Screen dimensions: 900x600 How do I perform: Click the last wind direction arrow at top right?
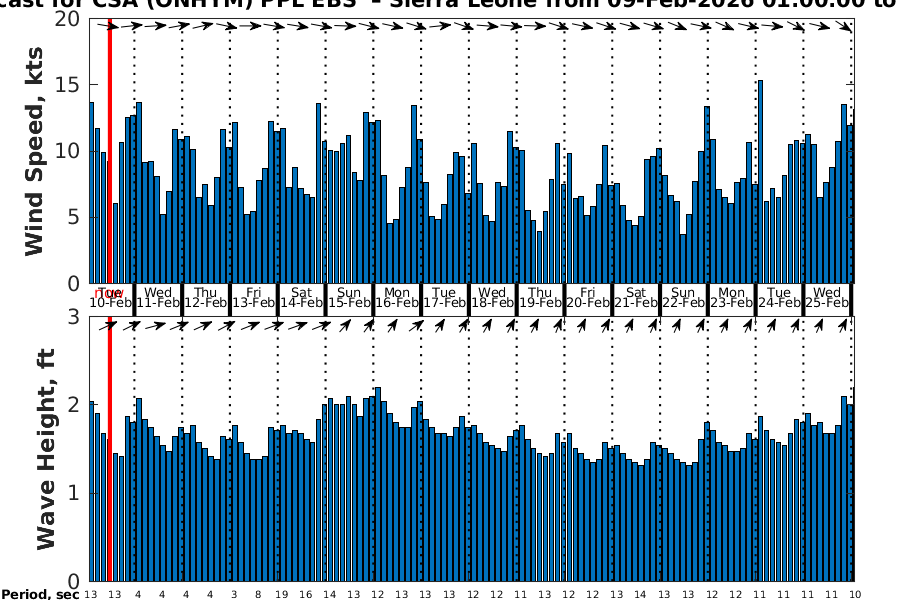pyautogui.click(x=846, y=27)
